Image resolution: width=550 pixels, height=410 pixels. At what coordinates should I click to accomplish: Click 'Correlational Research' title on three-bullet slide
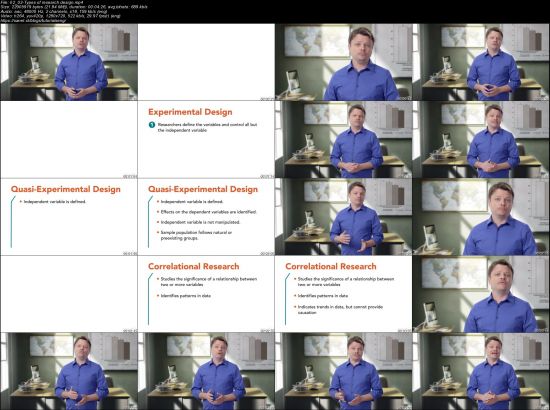pos(331,266)
